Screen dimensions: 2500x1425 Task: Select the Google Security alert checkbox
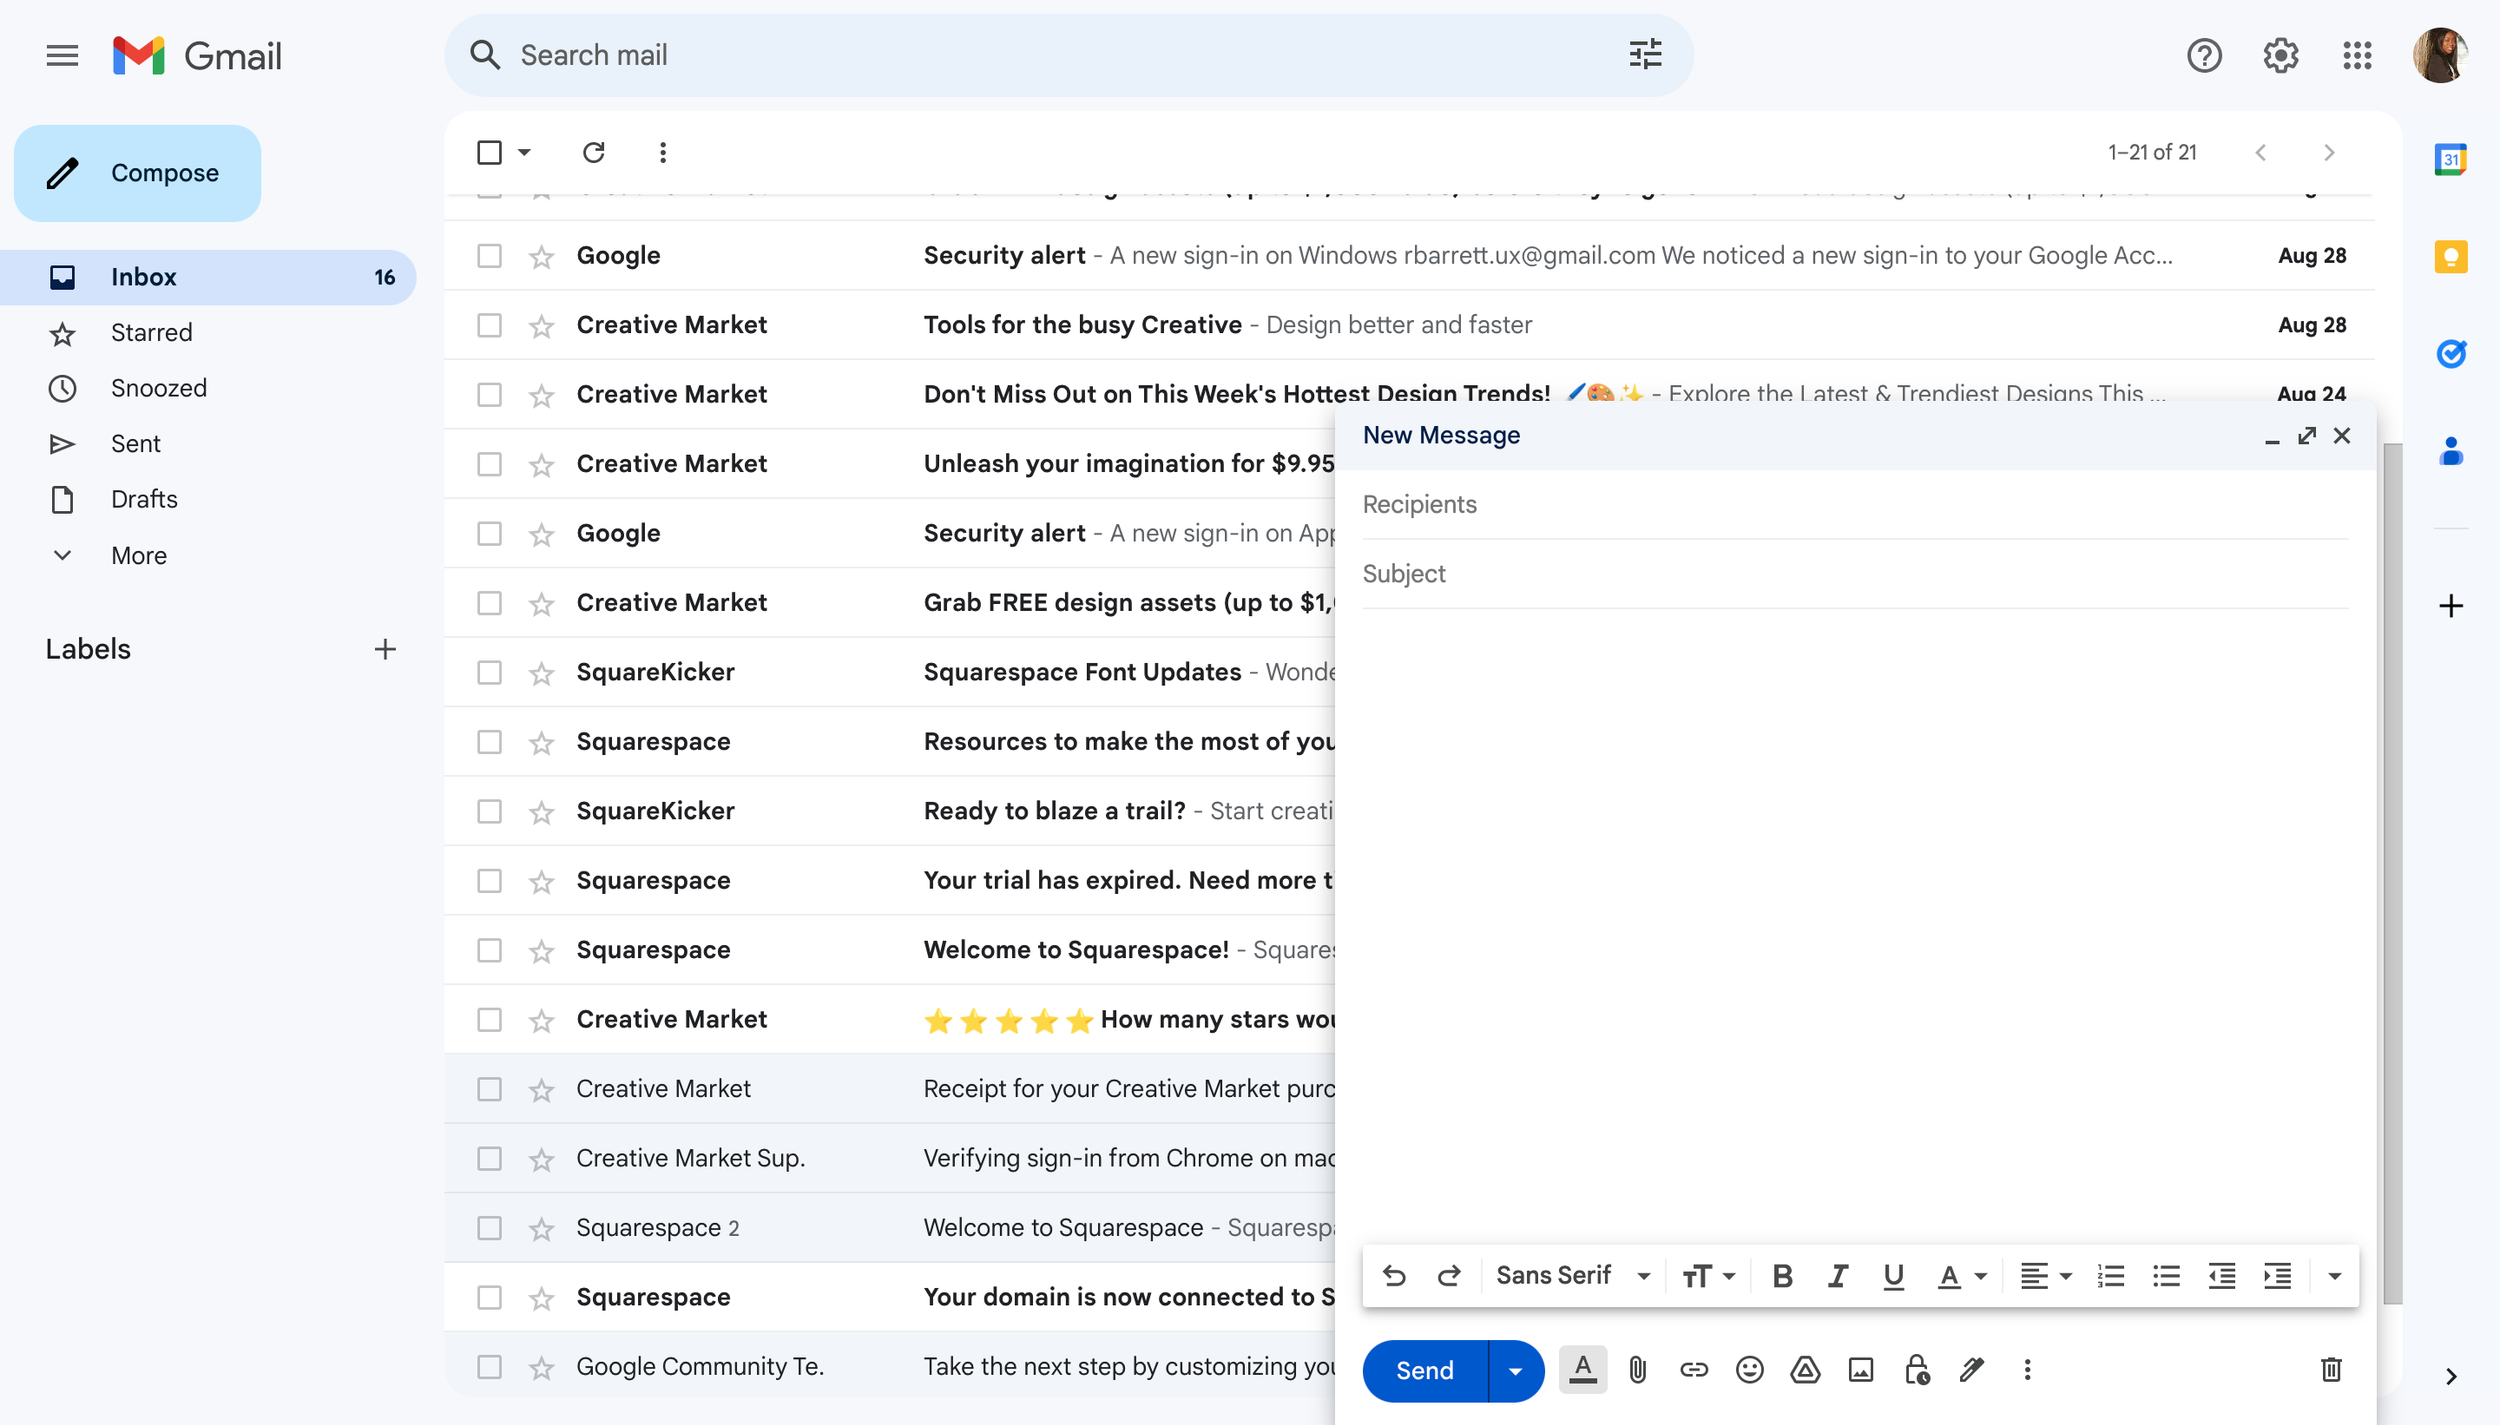coord(489,256)
